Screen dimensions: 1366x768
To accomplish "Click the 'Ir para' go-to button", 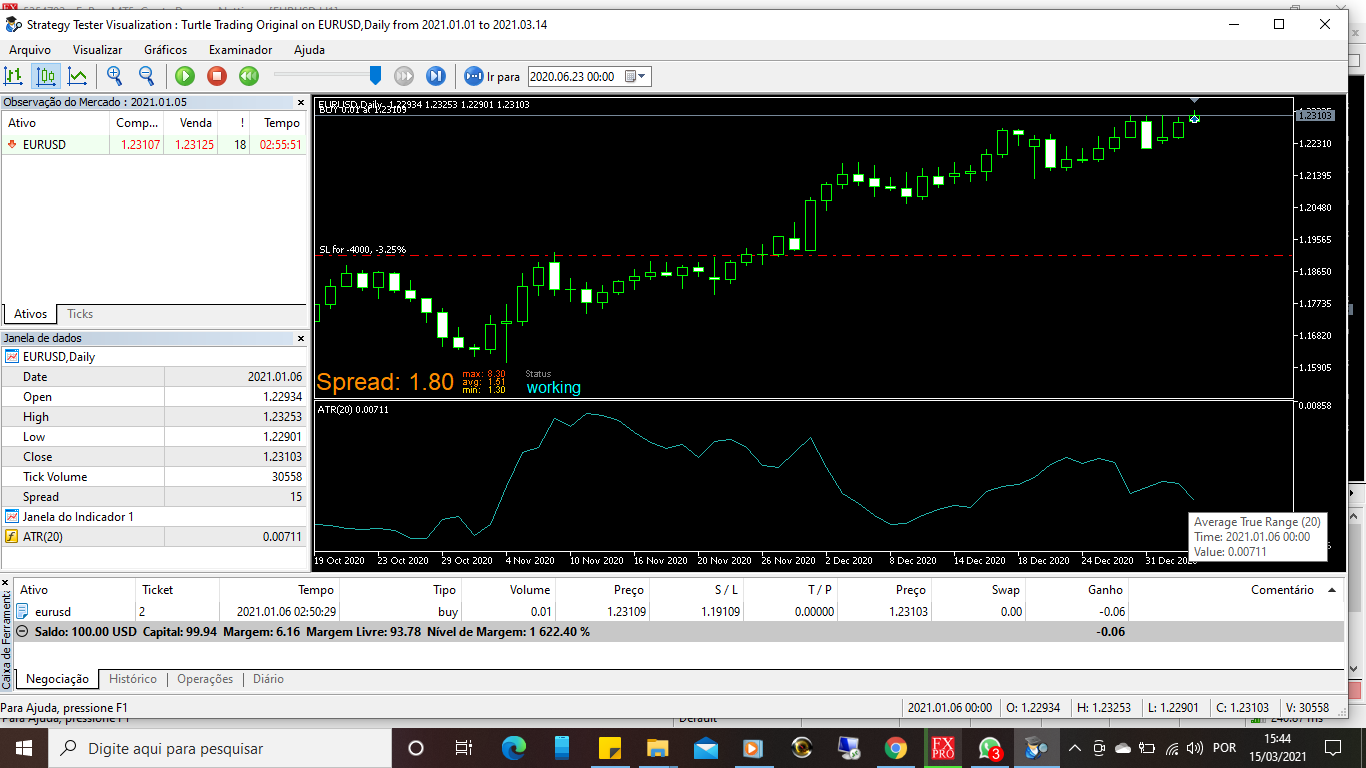I will click(492, 76).
